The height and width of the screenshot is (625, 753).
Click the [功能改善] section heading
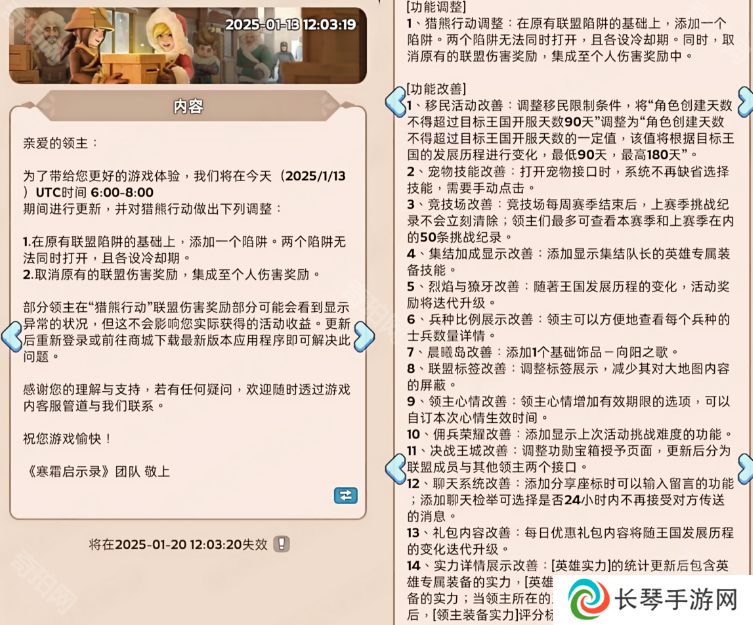(436, 89)
